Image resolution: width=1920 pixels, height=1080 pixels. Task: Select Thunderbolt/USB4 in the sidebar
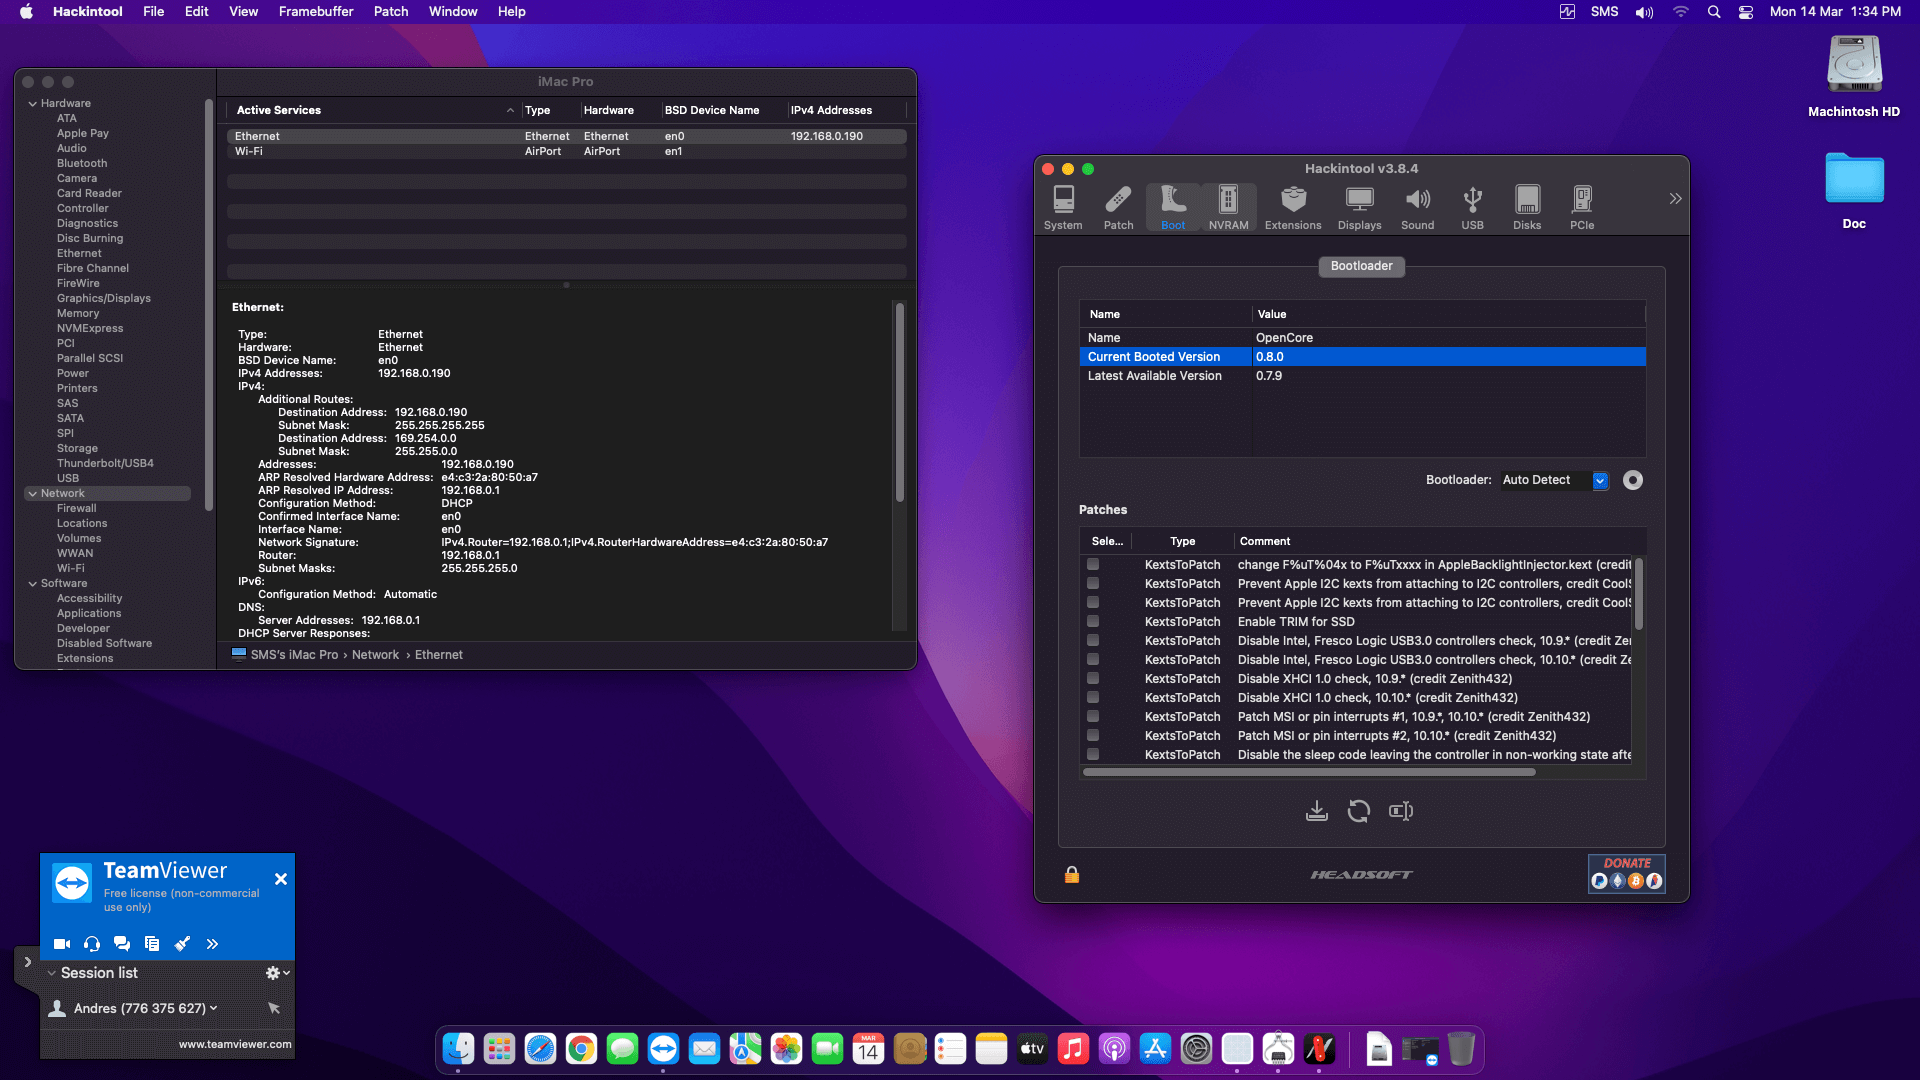[105, 463]
